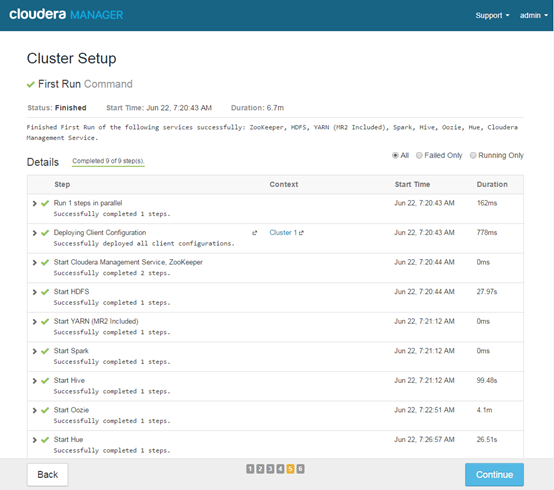Screen dimensions: 554x490
Task: Click external link icon beside Cluster 1
Action: click(301, 233)
